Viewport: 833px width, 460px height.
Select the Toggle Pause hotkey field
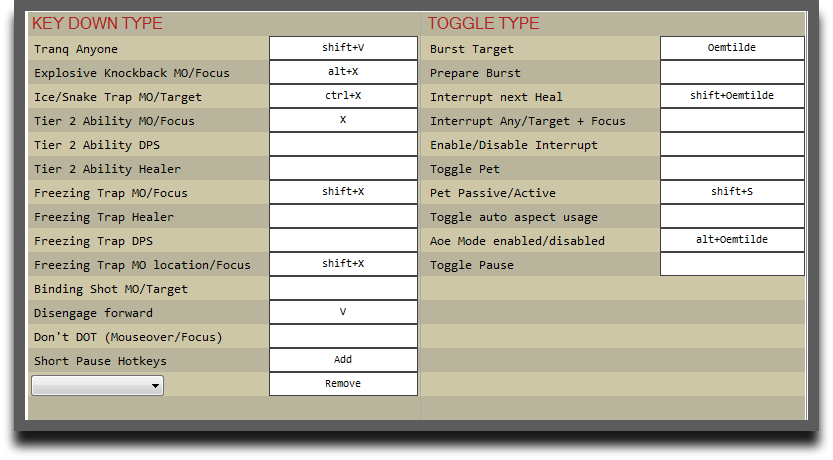pyautogui.click(x=732, y=264)
